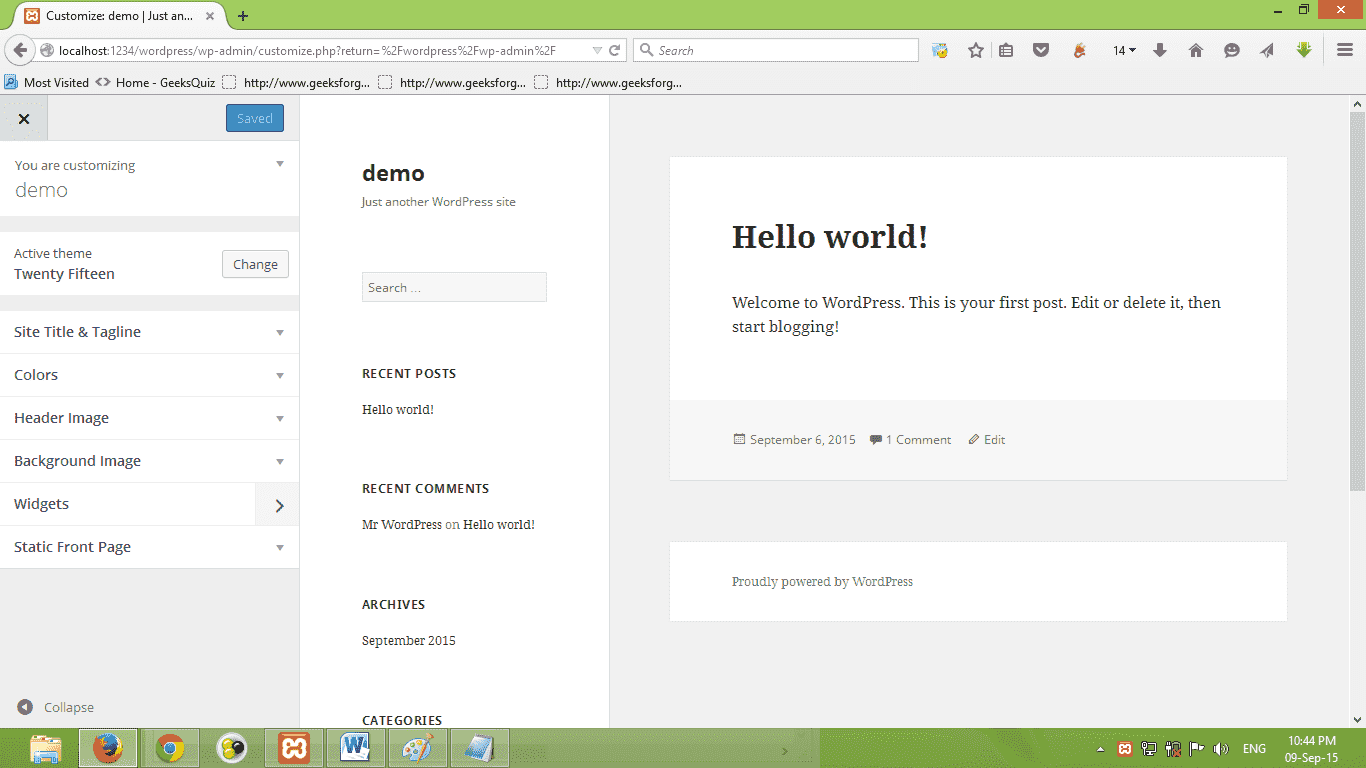Open the Firefox hamburger menu
Image resolution: width=1366 pixels, height=768 pixels.
coord(1345,50)
